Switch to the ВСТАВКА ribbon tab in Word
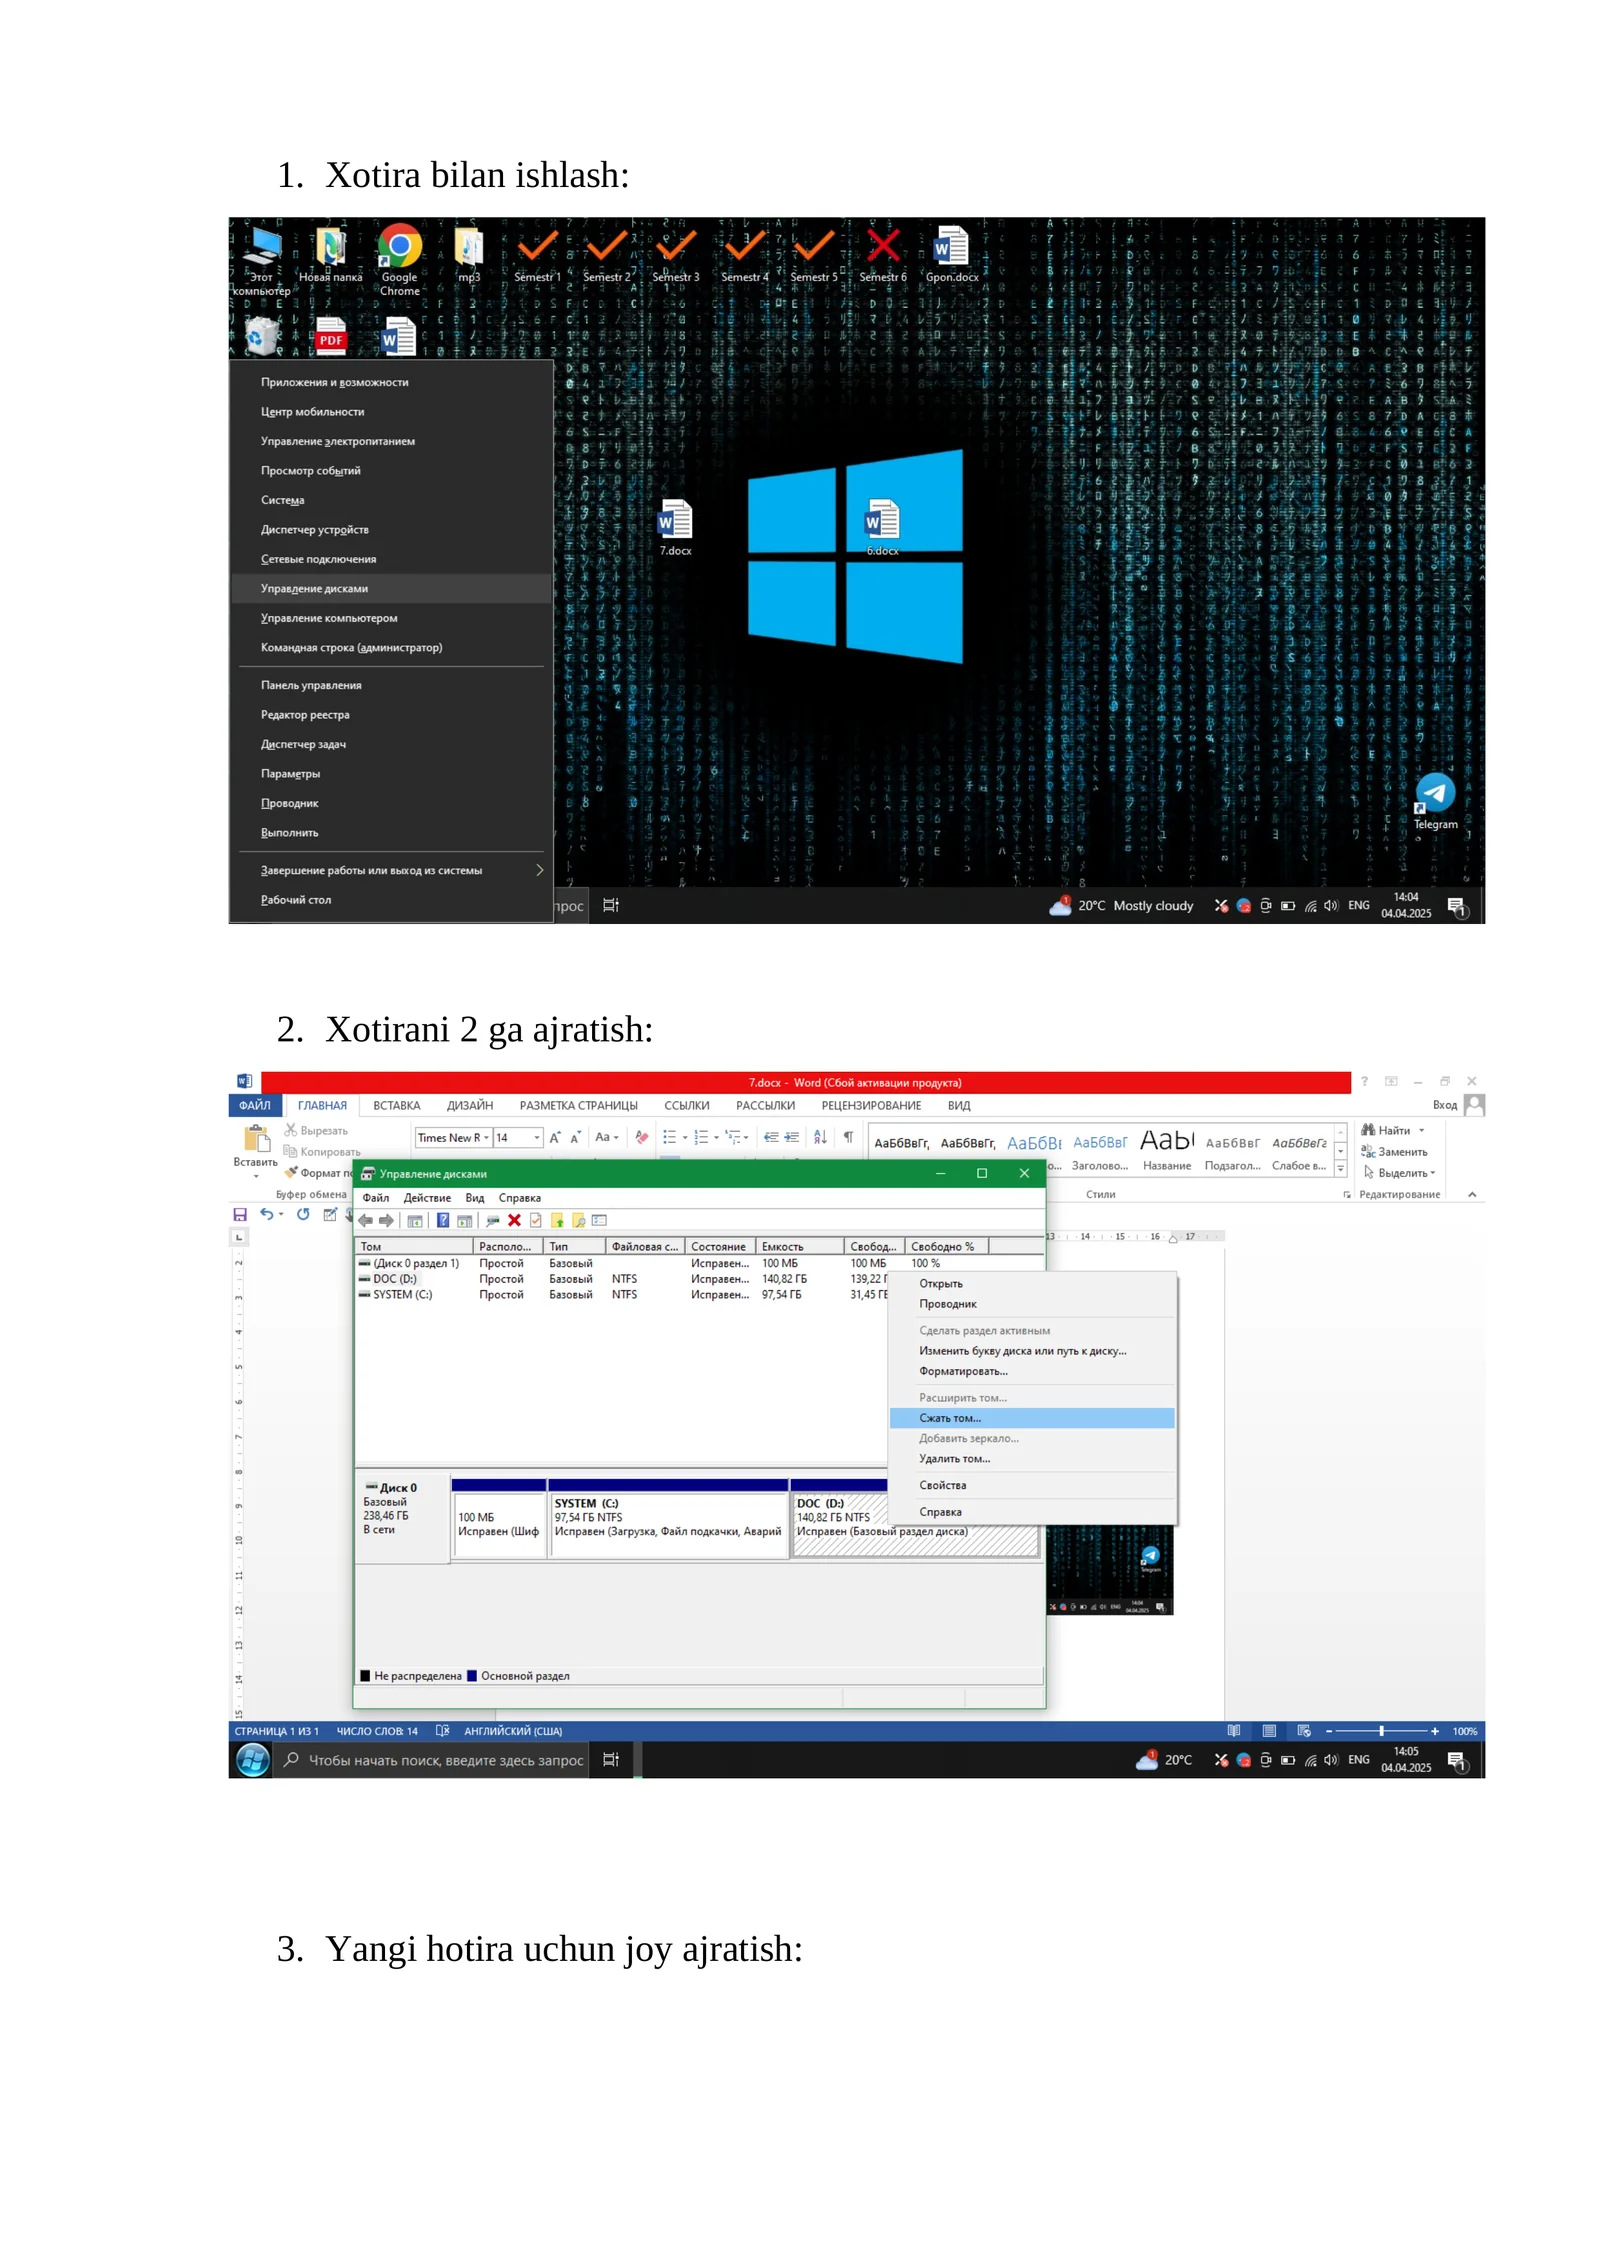 pyautogui.click(x=396, y=1105)
